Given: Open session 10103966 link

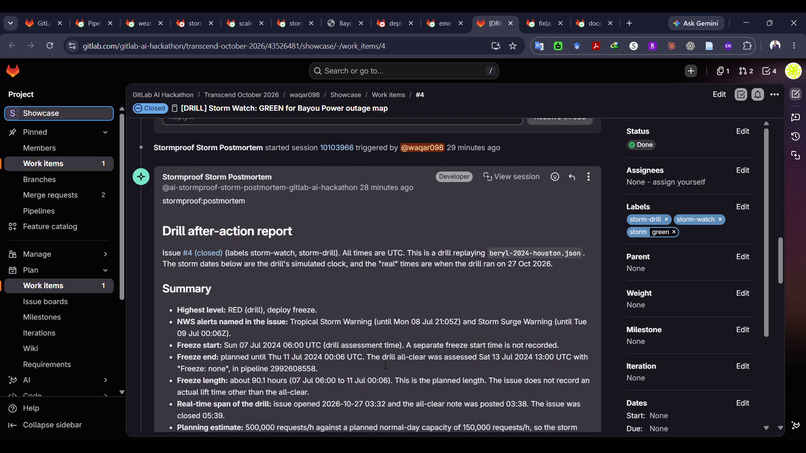Looking at the screenshot, I should pyautogui.click(x=337, y=148).
